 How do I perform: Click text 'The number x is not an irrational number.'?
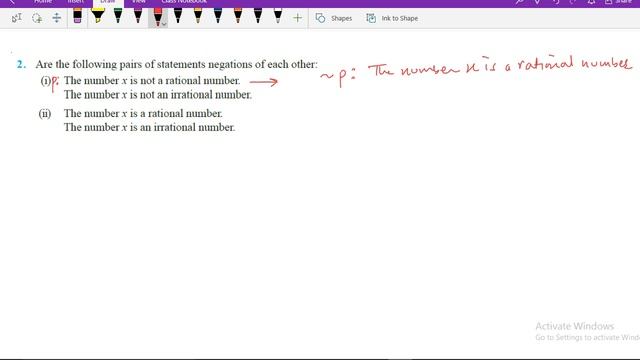pos(158,95)
